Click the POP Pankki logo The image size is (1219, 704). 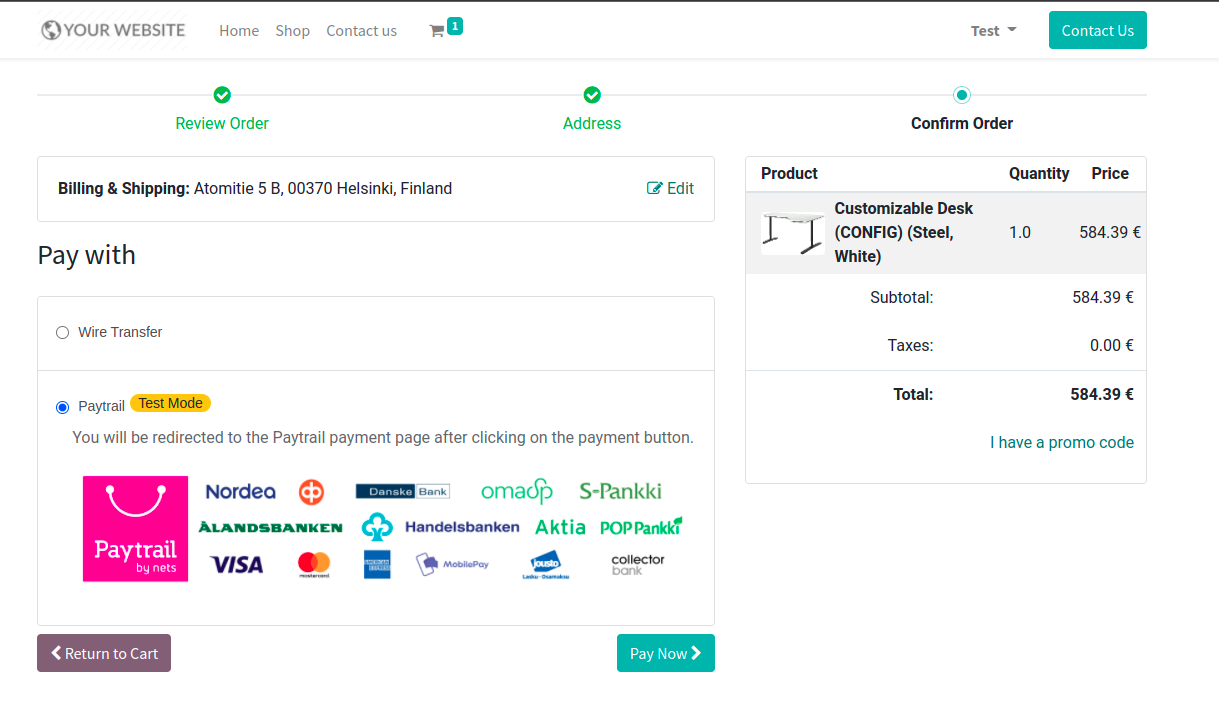[641, 526]
